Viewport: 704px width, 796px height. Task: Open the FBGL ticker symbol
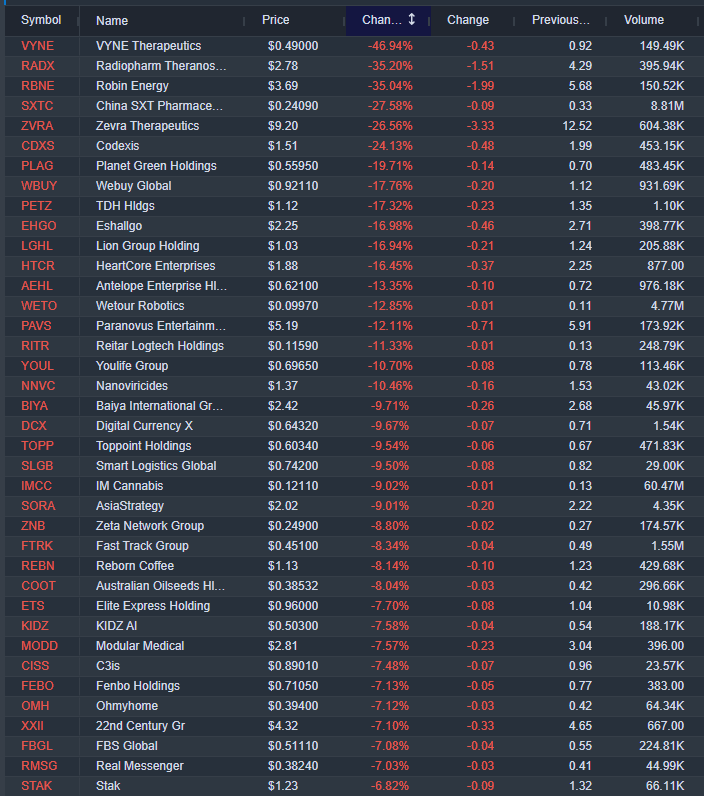37,746
